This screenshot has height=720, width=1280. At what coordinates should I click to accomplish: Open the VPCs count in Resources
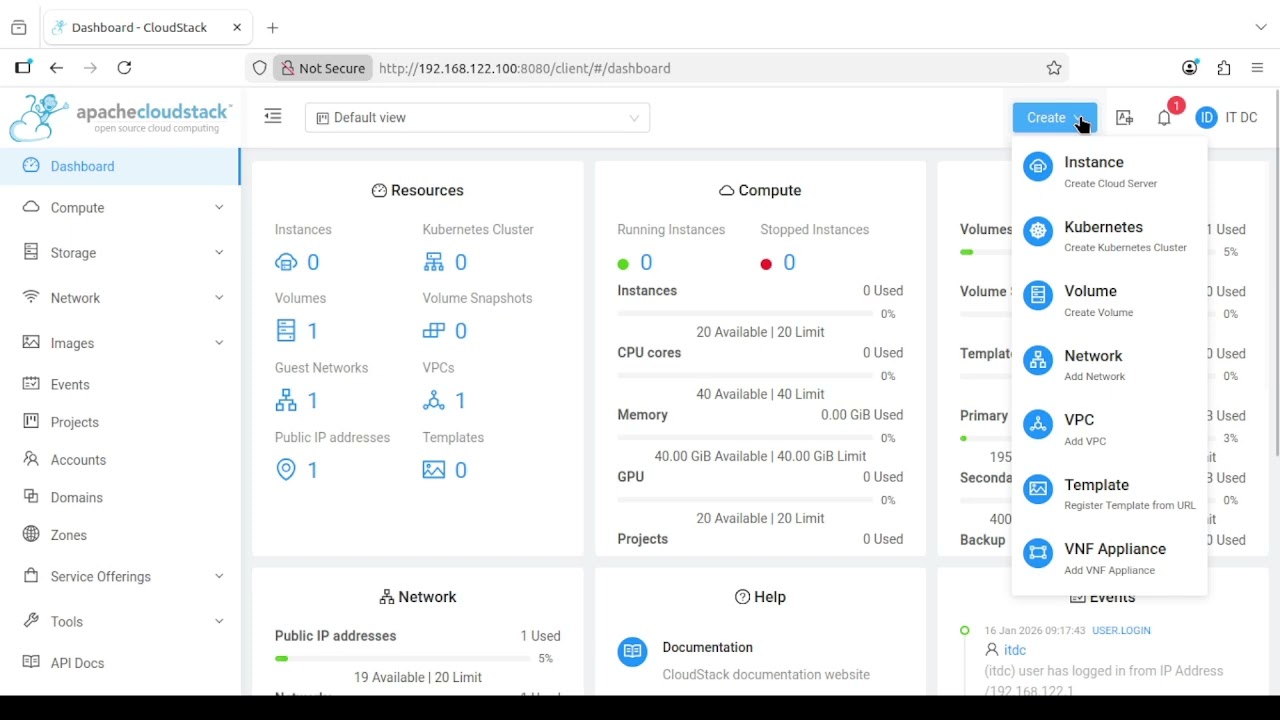coord(445,401)
